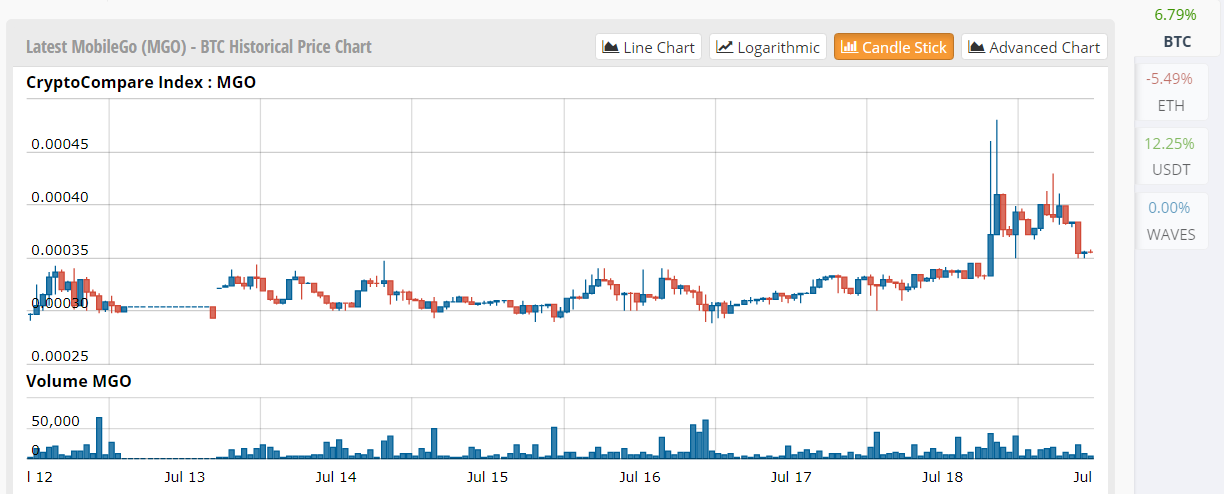Click the 0.00045 price axis label

60,145
